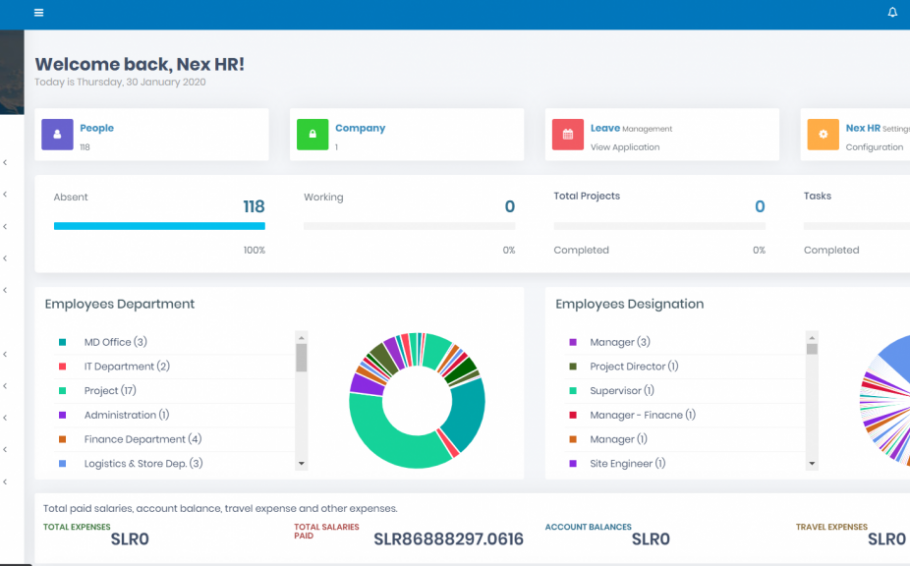
Task: Click the Working progress bar
Action: 409,226
